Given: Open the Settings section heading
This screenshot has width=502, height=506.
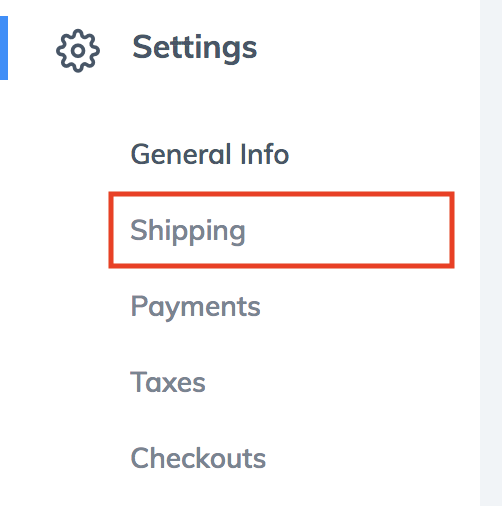Looking at the screenshot, I should (x=195, y=49).
